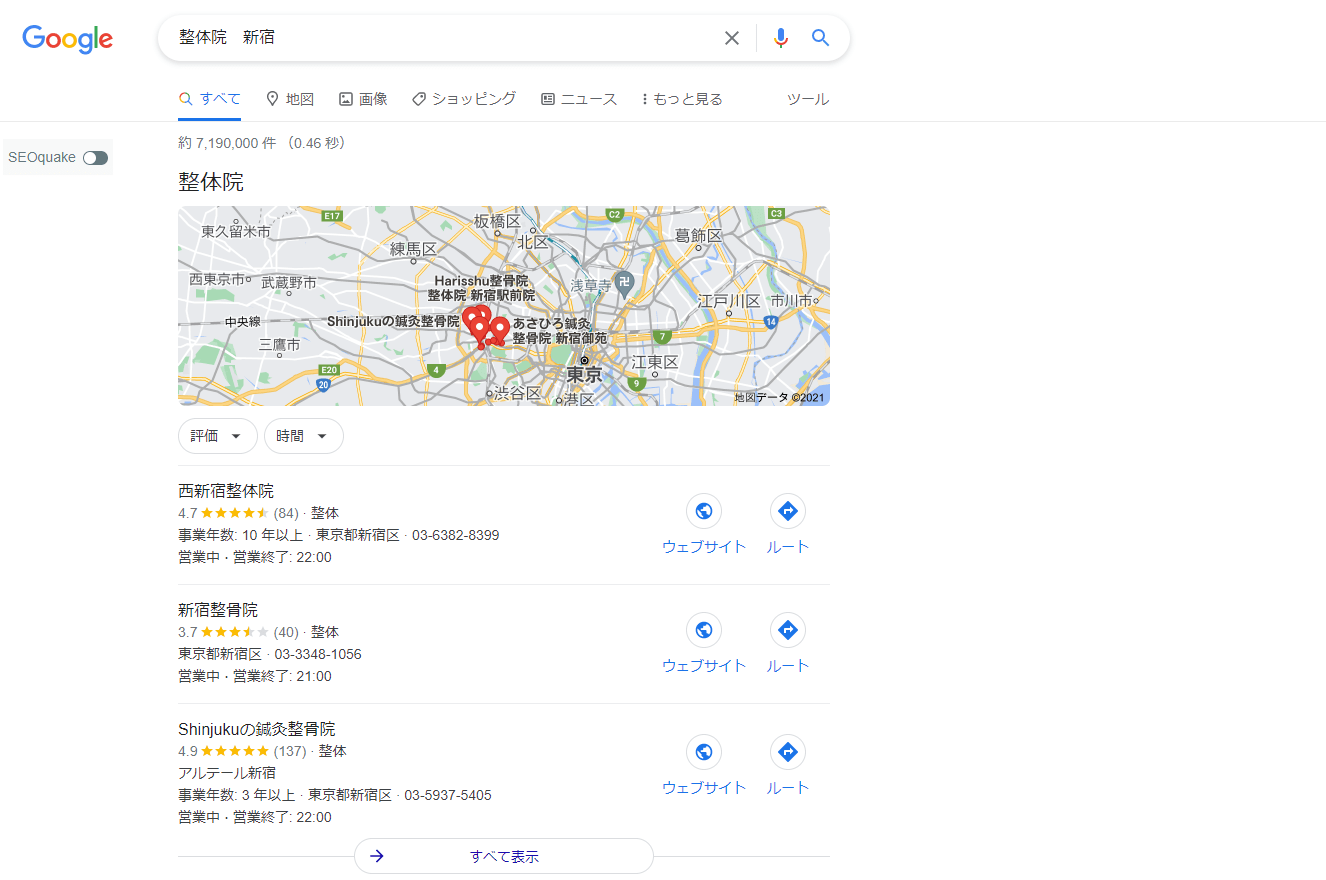Image resolution: width=1326 pixels, height=880 pixels.
Task: Open route arrow icon for Shinjukuの鍼灸整骨院
Action: point(788,752)
